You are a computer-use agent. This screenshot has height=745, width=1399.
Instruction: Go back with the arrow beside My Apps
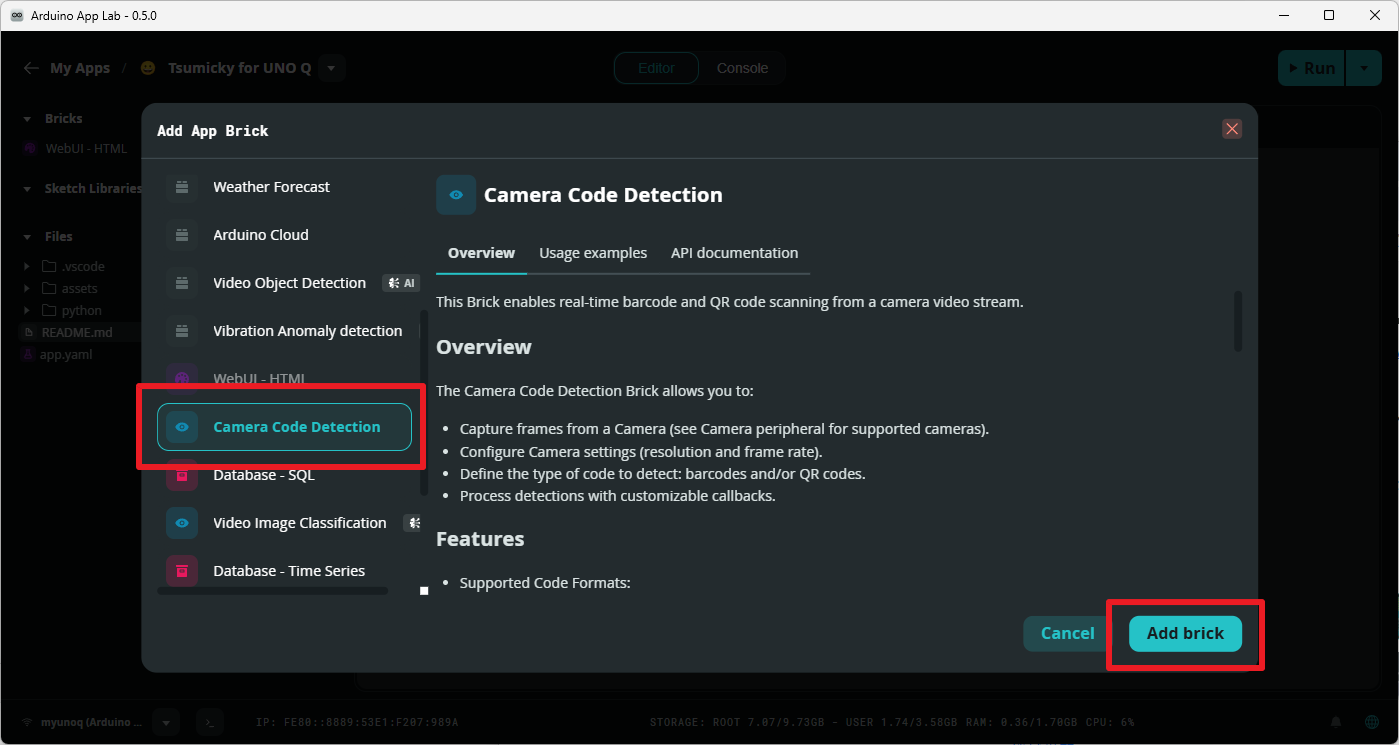pos(31,68)
